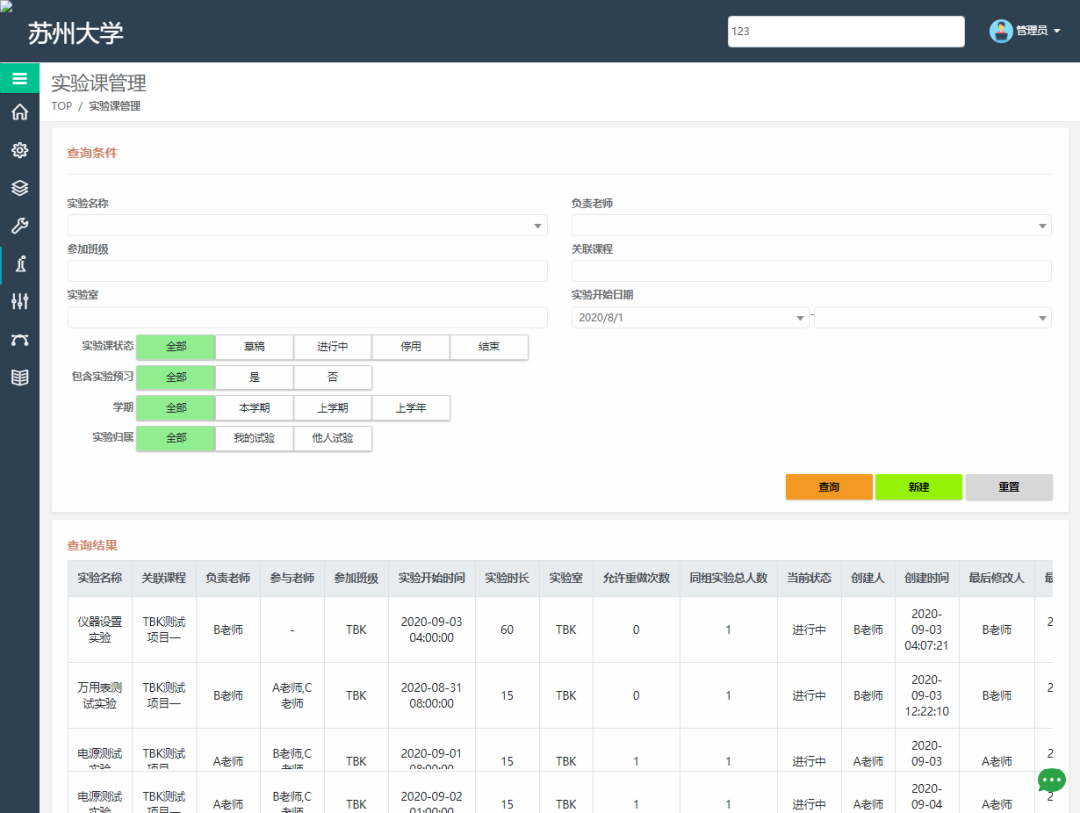Expand the 实验名称 dropdown
The height and width of the screenshot is (813, 1080).
tap(538, 226)
